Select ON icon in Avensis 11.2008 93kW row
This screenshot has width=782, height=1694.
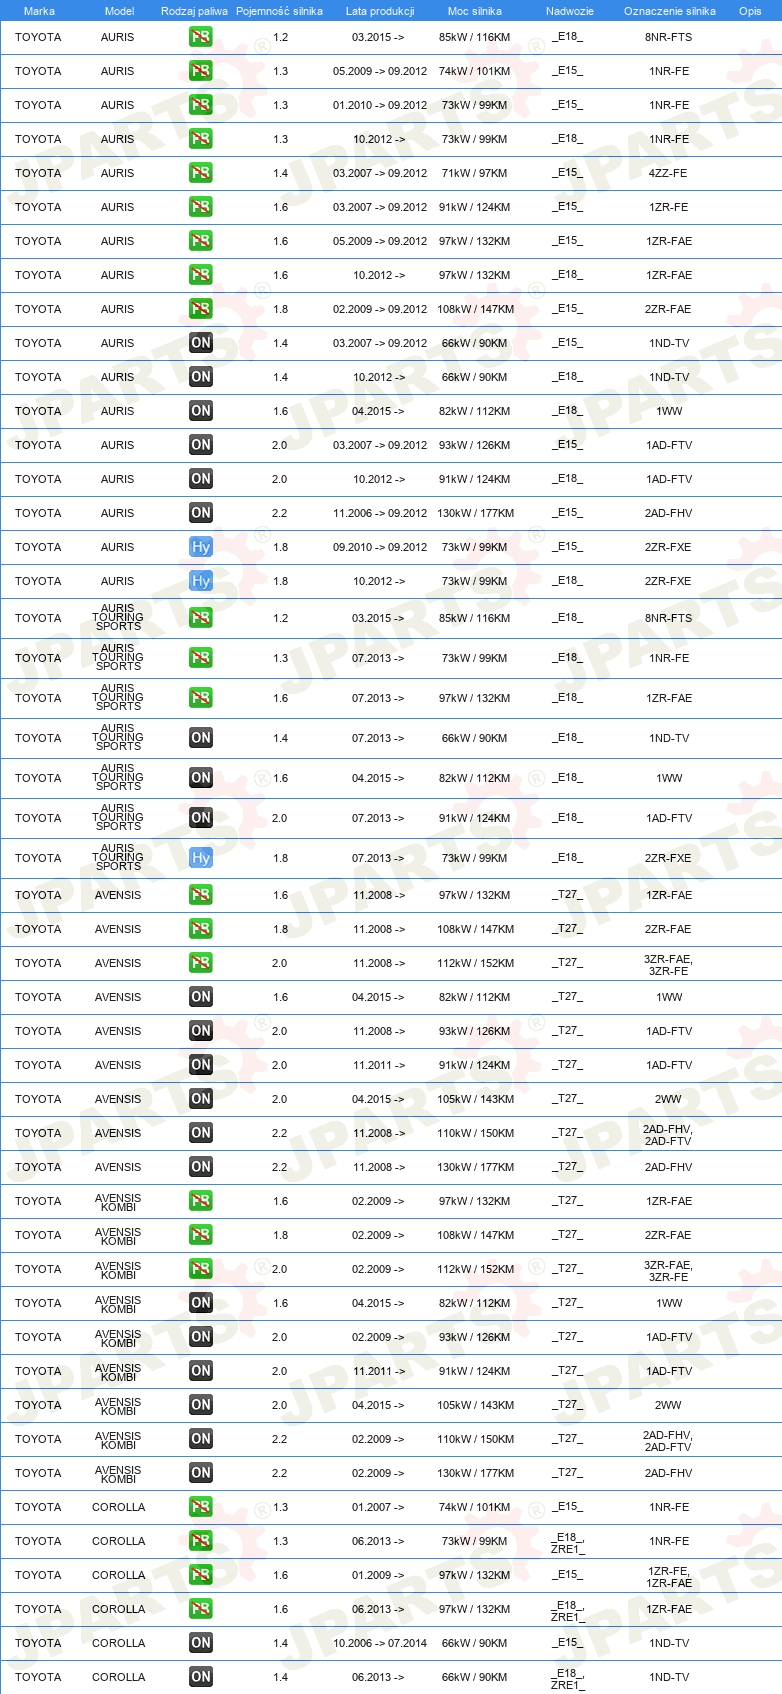[201, 1031]
